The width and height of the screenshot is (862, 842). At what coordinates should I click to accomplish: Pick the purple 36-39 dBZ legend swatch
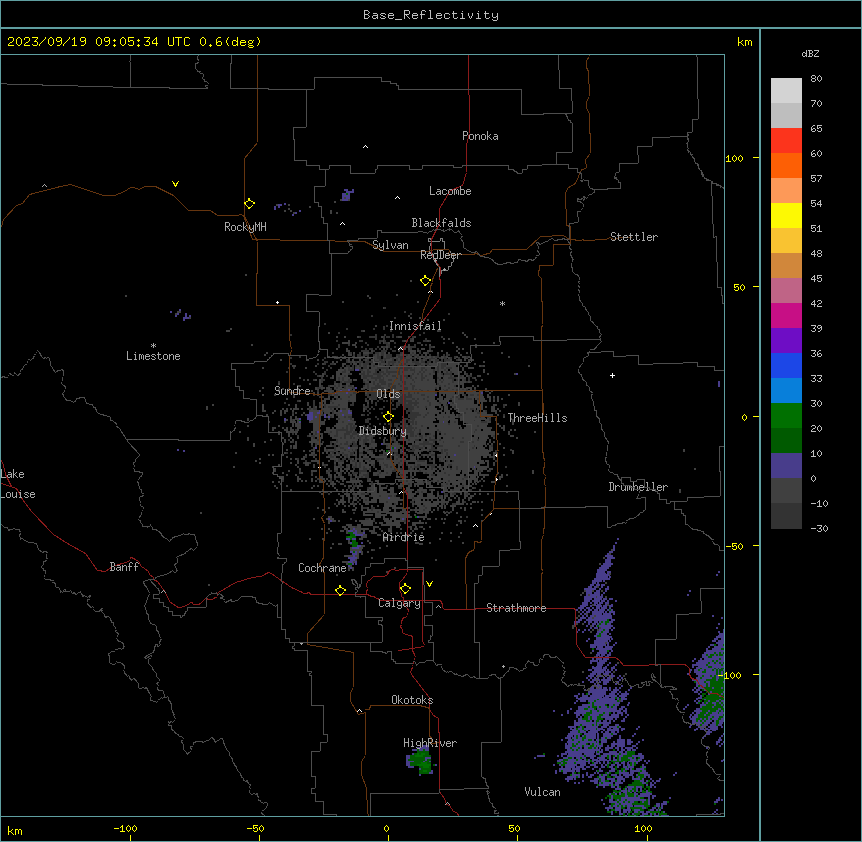point(786,341)
